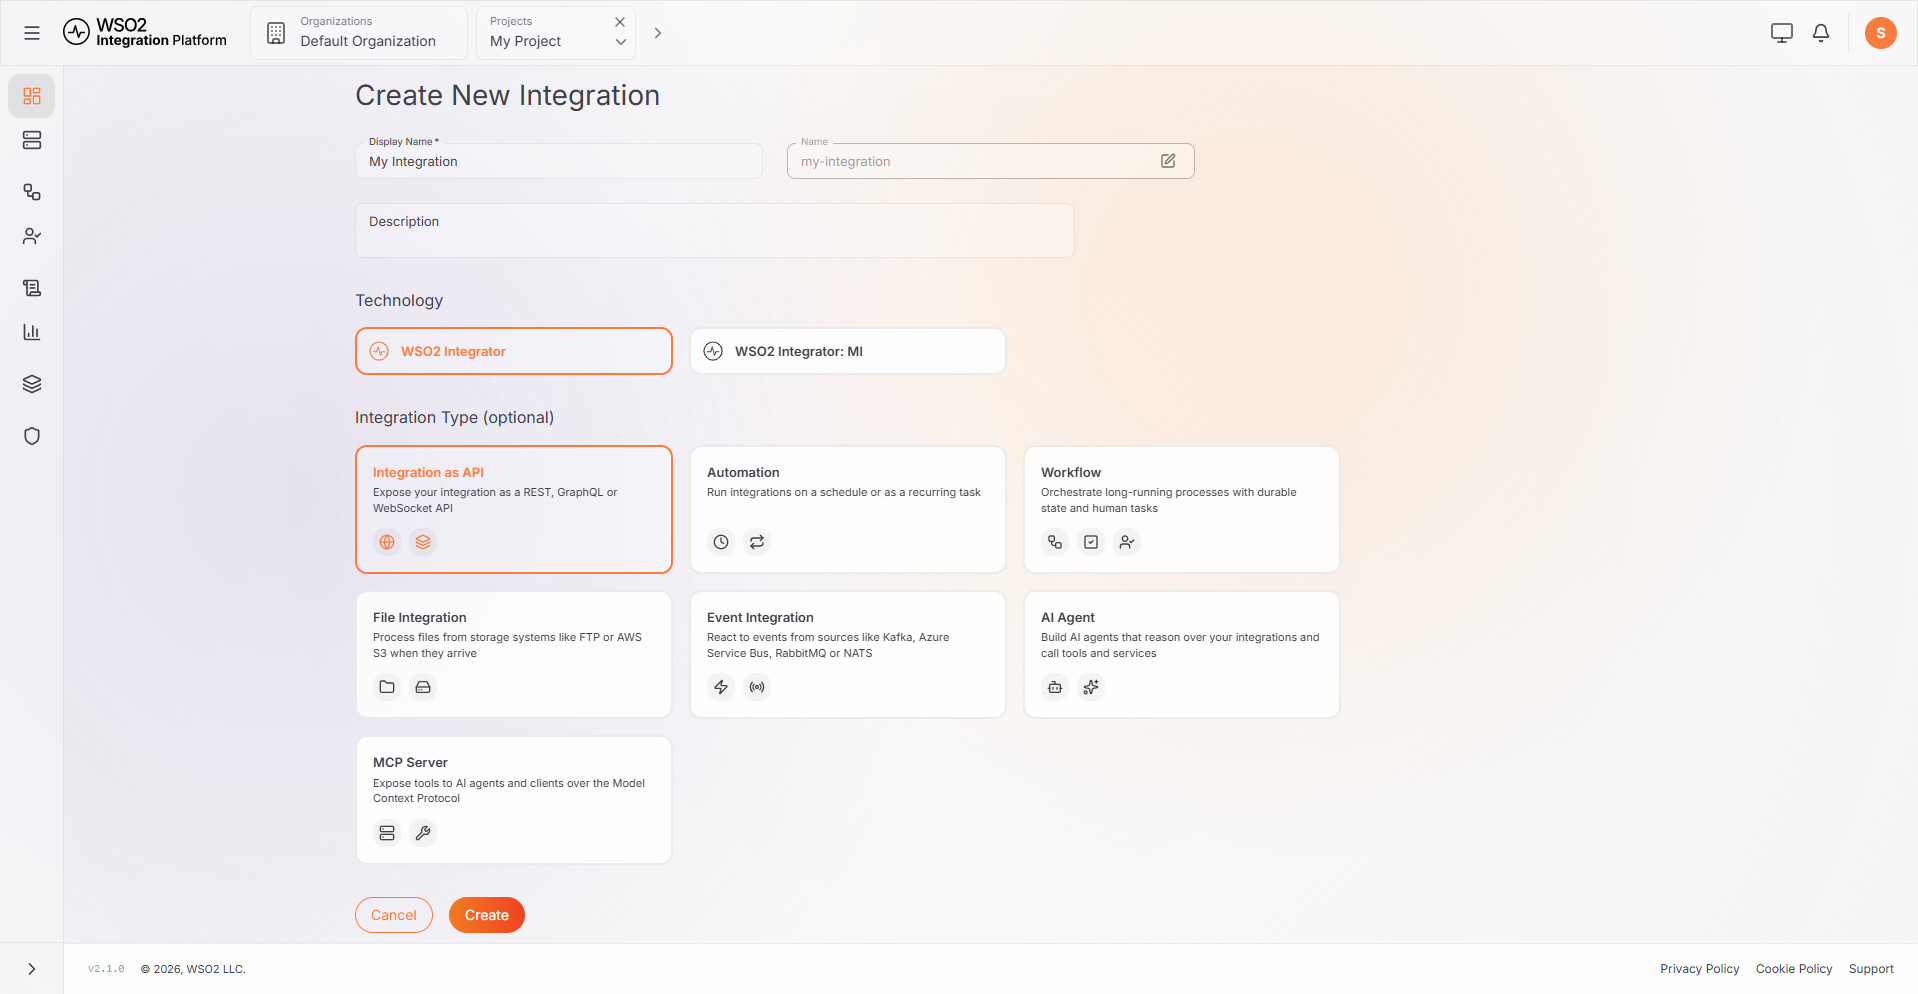Open the overview dashboard sidebar icon
1918x994 pixels.
[32, 96]
